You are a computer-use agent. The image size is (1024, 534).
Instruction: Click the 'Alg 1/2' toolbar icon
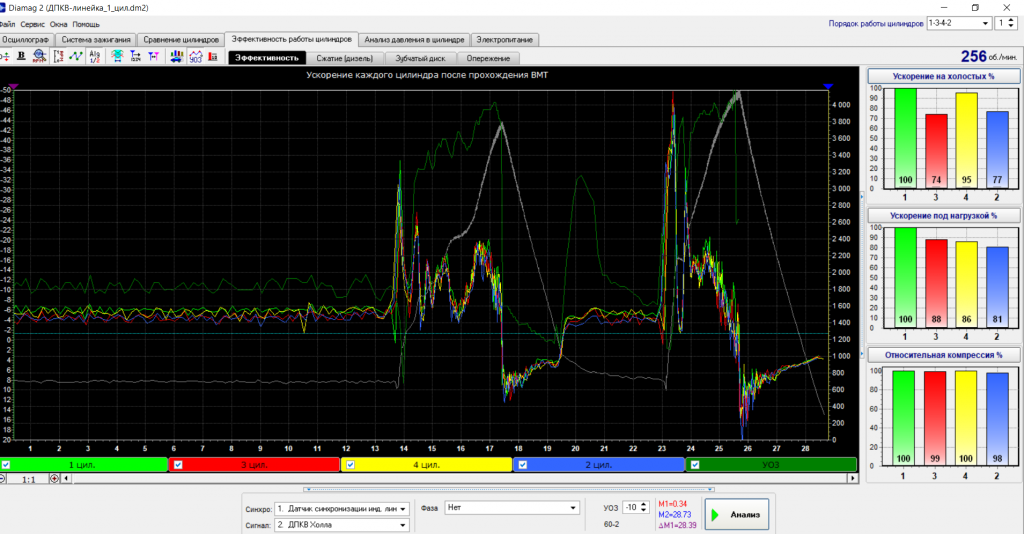point(95,56)
